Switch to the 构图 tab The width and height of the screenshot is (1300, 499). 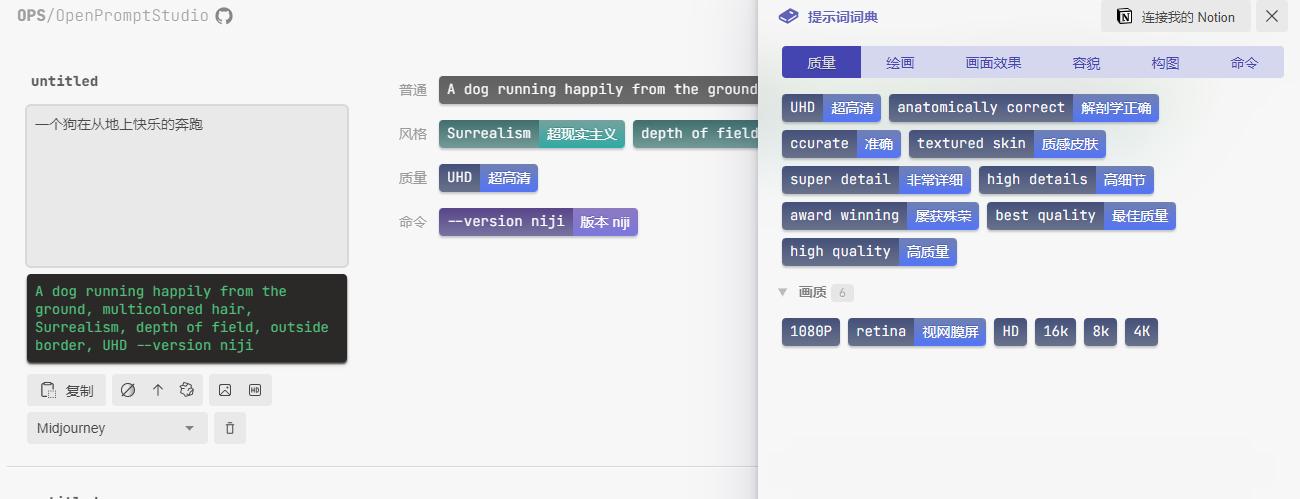1165,62
